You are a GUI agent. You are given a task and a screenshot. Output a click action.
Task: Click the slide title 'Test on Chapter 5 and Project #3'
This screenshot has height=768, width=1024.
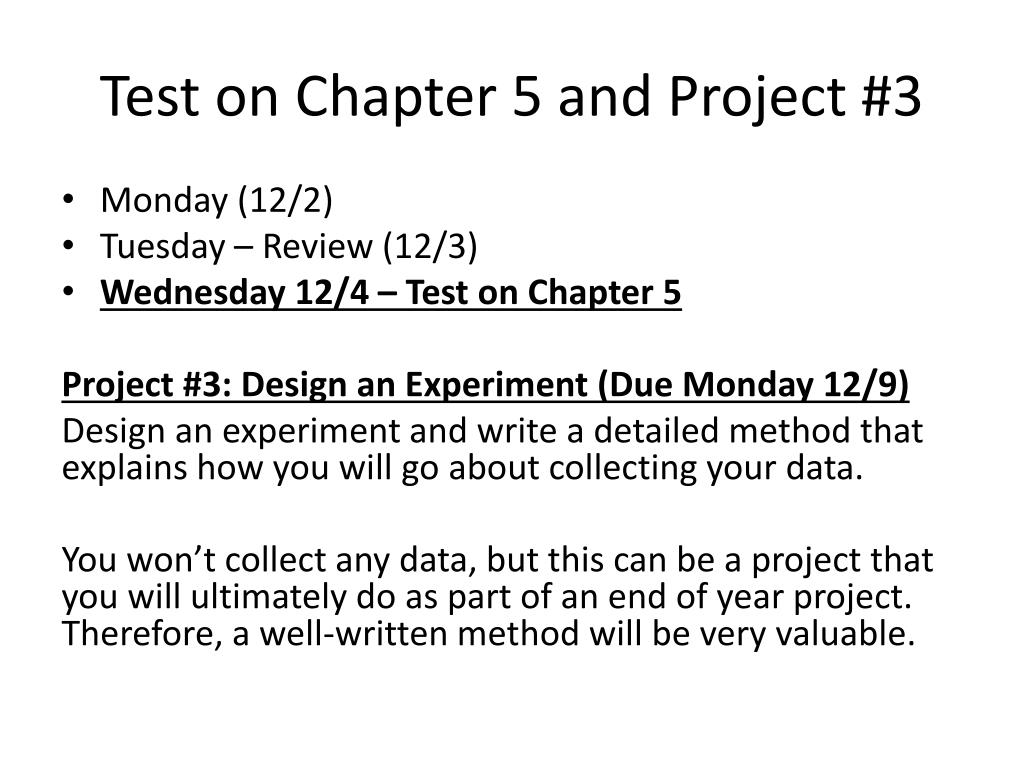pos(511,97)
